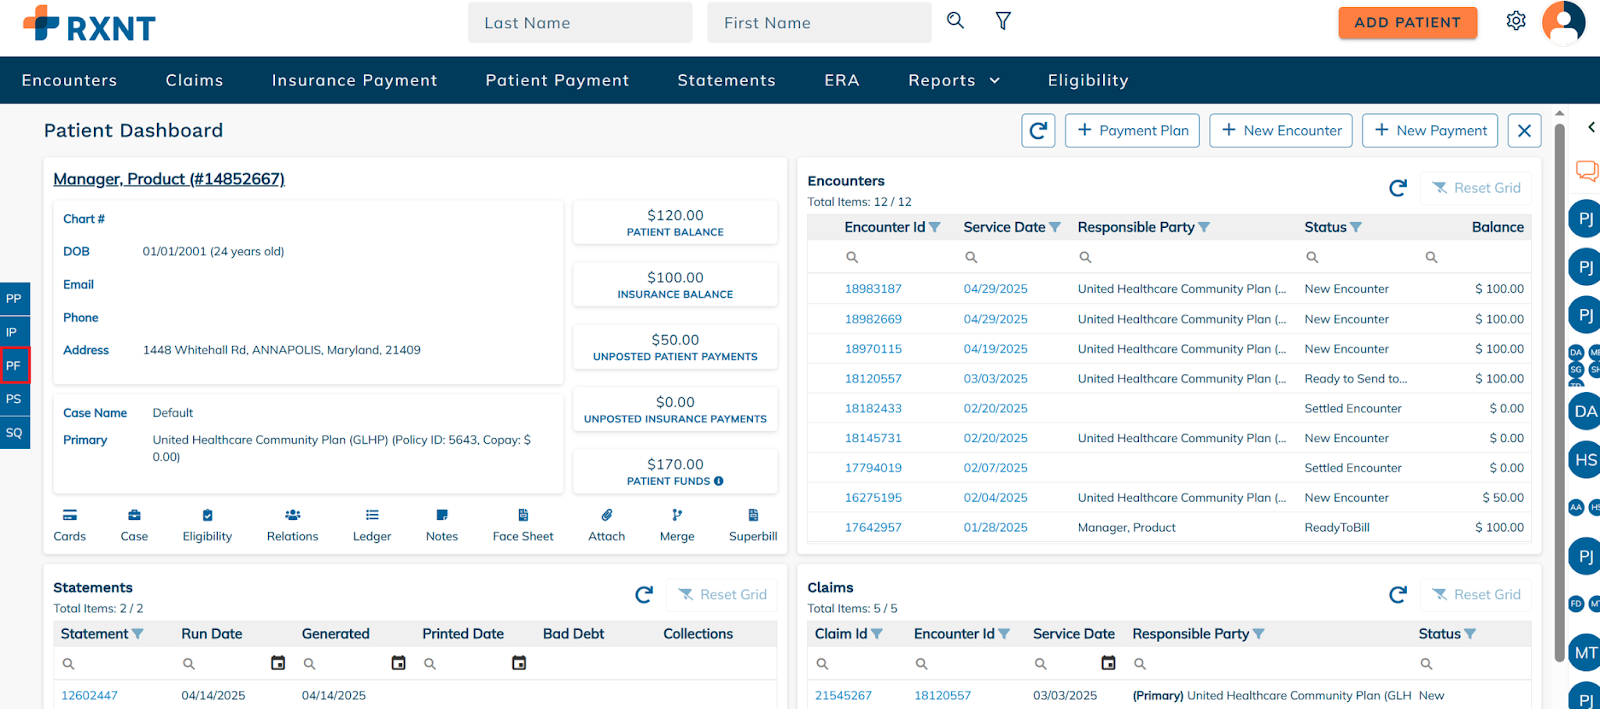Go to the Insurance Payment tab
Viewport: 1600px width, 709px height.
(x=354, y=80)
